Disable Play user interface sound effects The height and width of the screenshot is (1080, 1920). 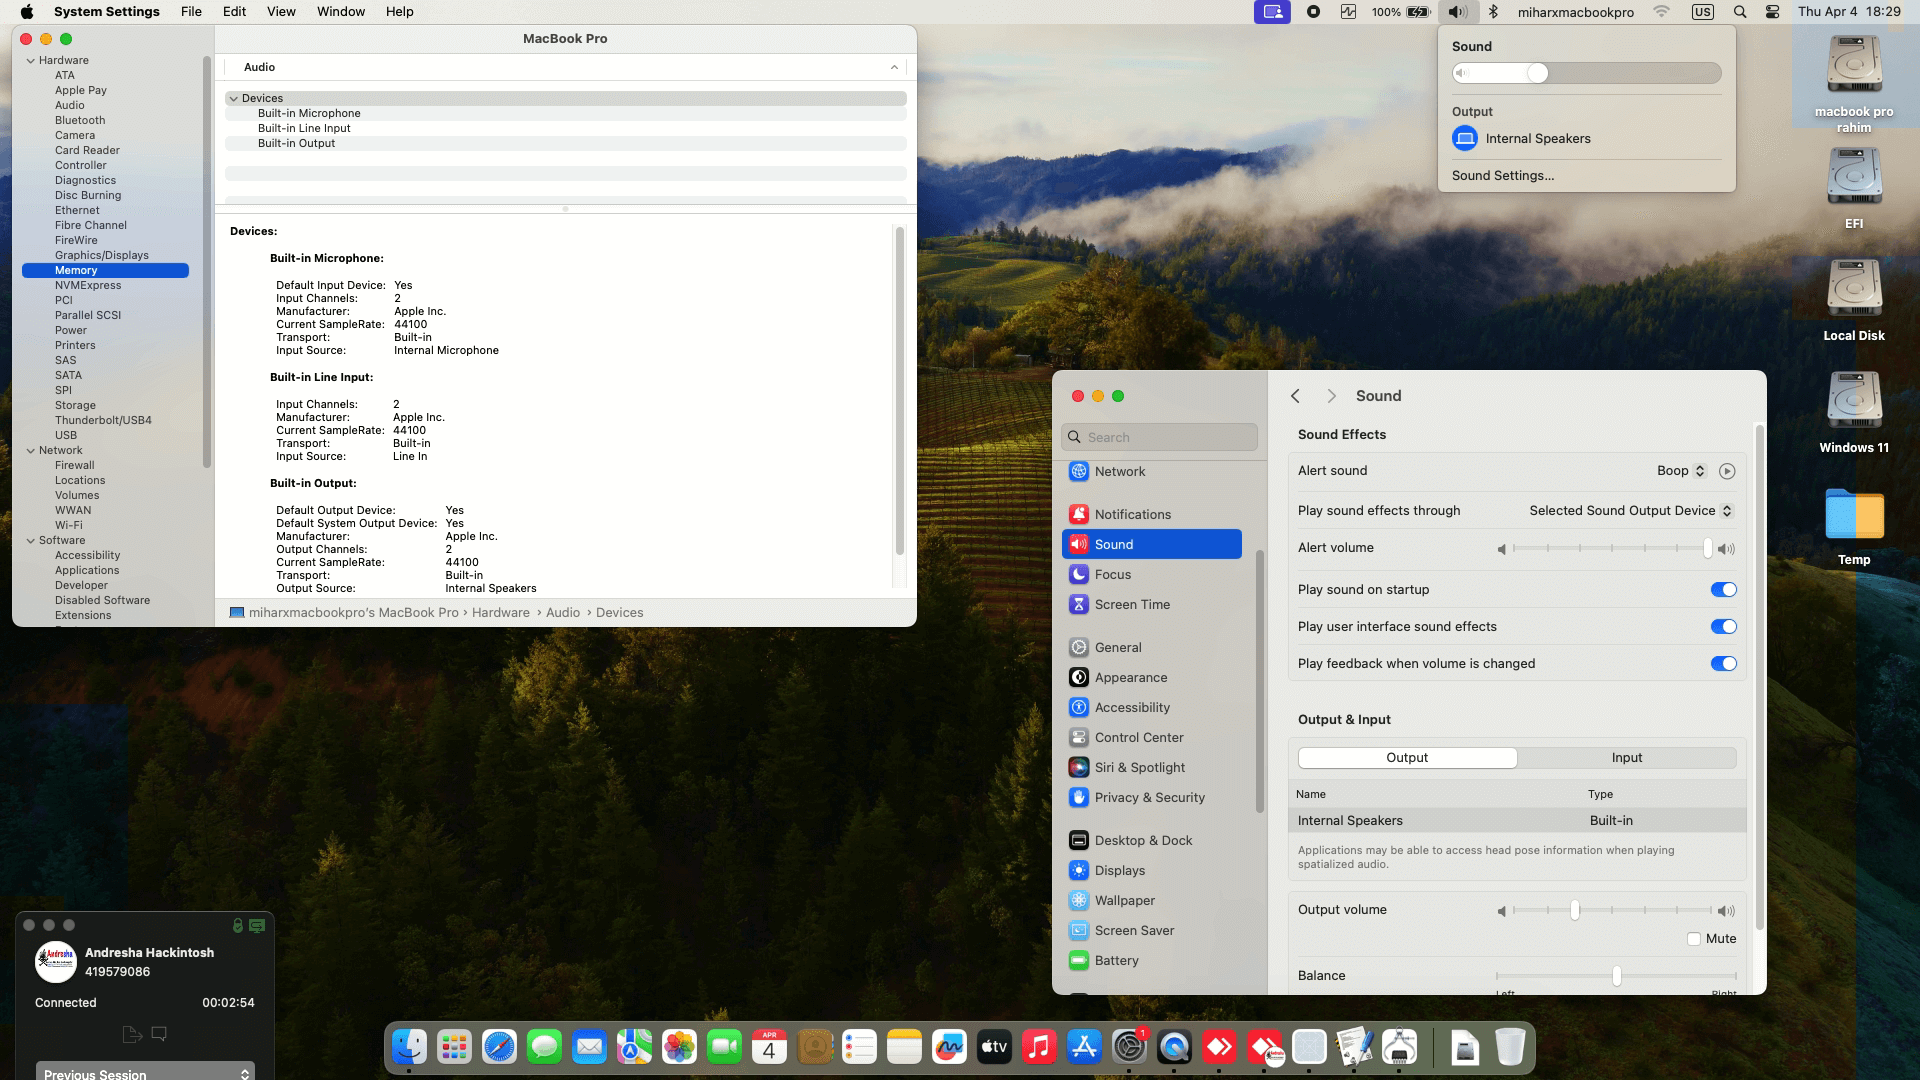[x=1723, y=627]
